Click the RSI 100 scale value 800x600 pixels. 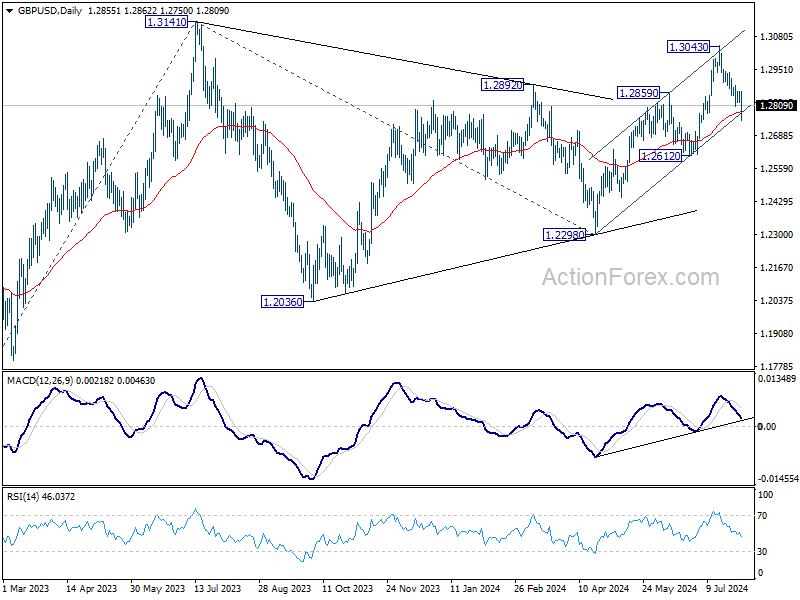point(765,494)
